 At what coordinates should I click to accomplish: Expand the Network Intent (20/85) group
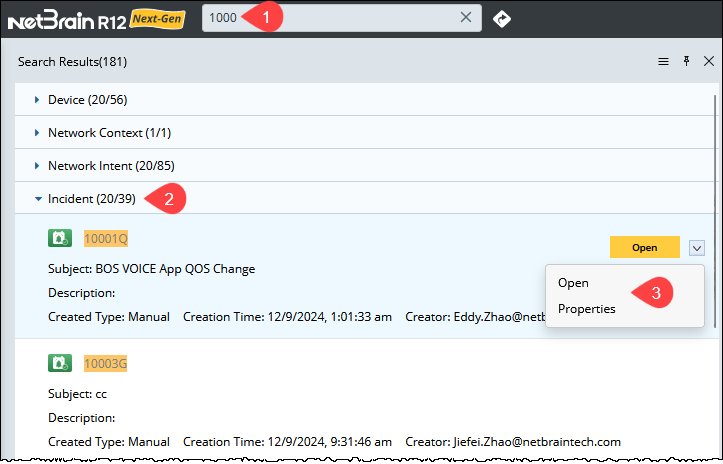[37, 166]
